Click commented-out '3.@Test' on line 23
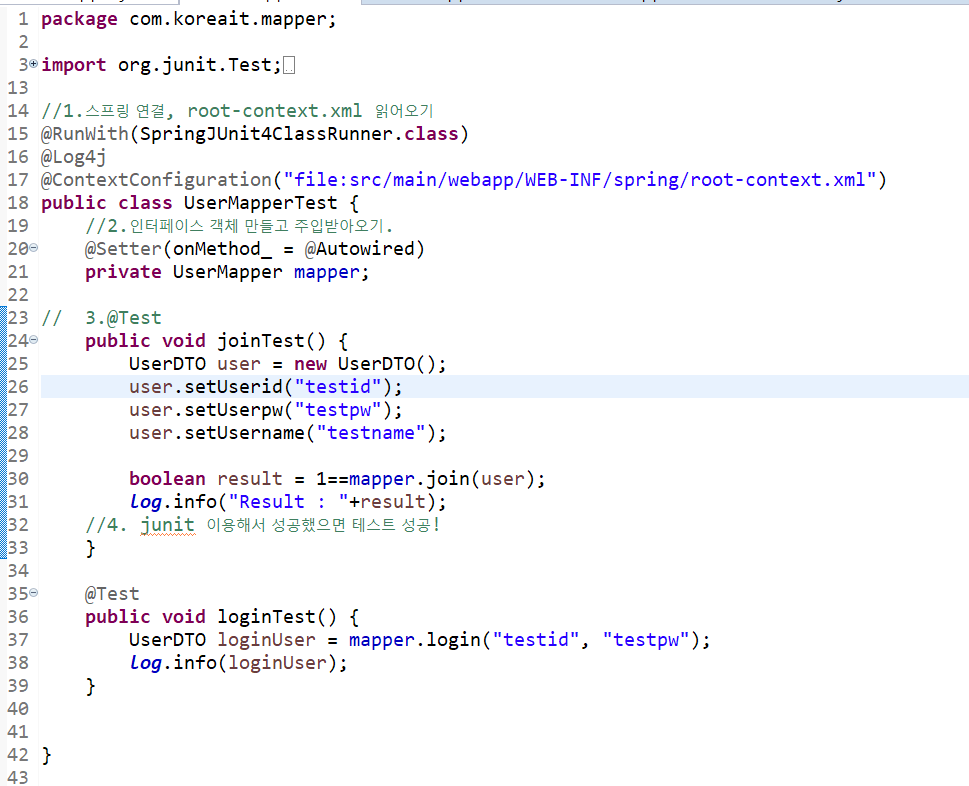This screenshot has width=969, height=786. coord(123,318)
